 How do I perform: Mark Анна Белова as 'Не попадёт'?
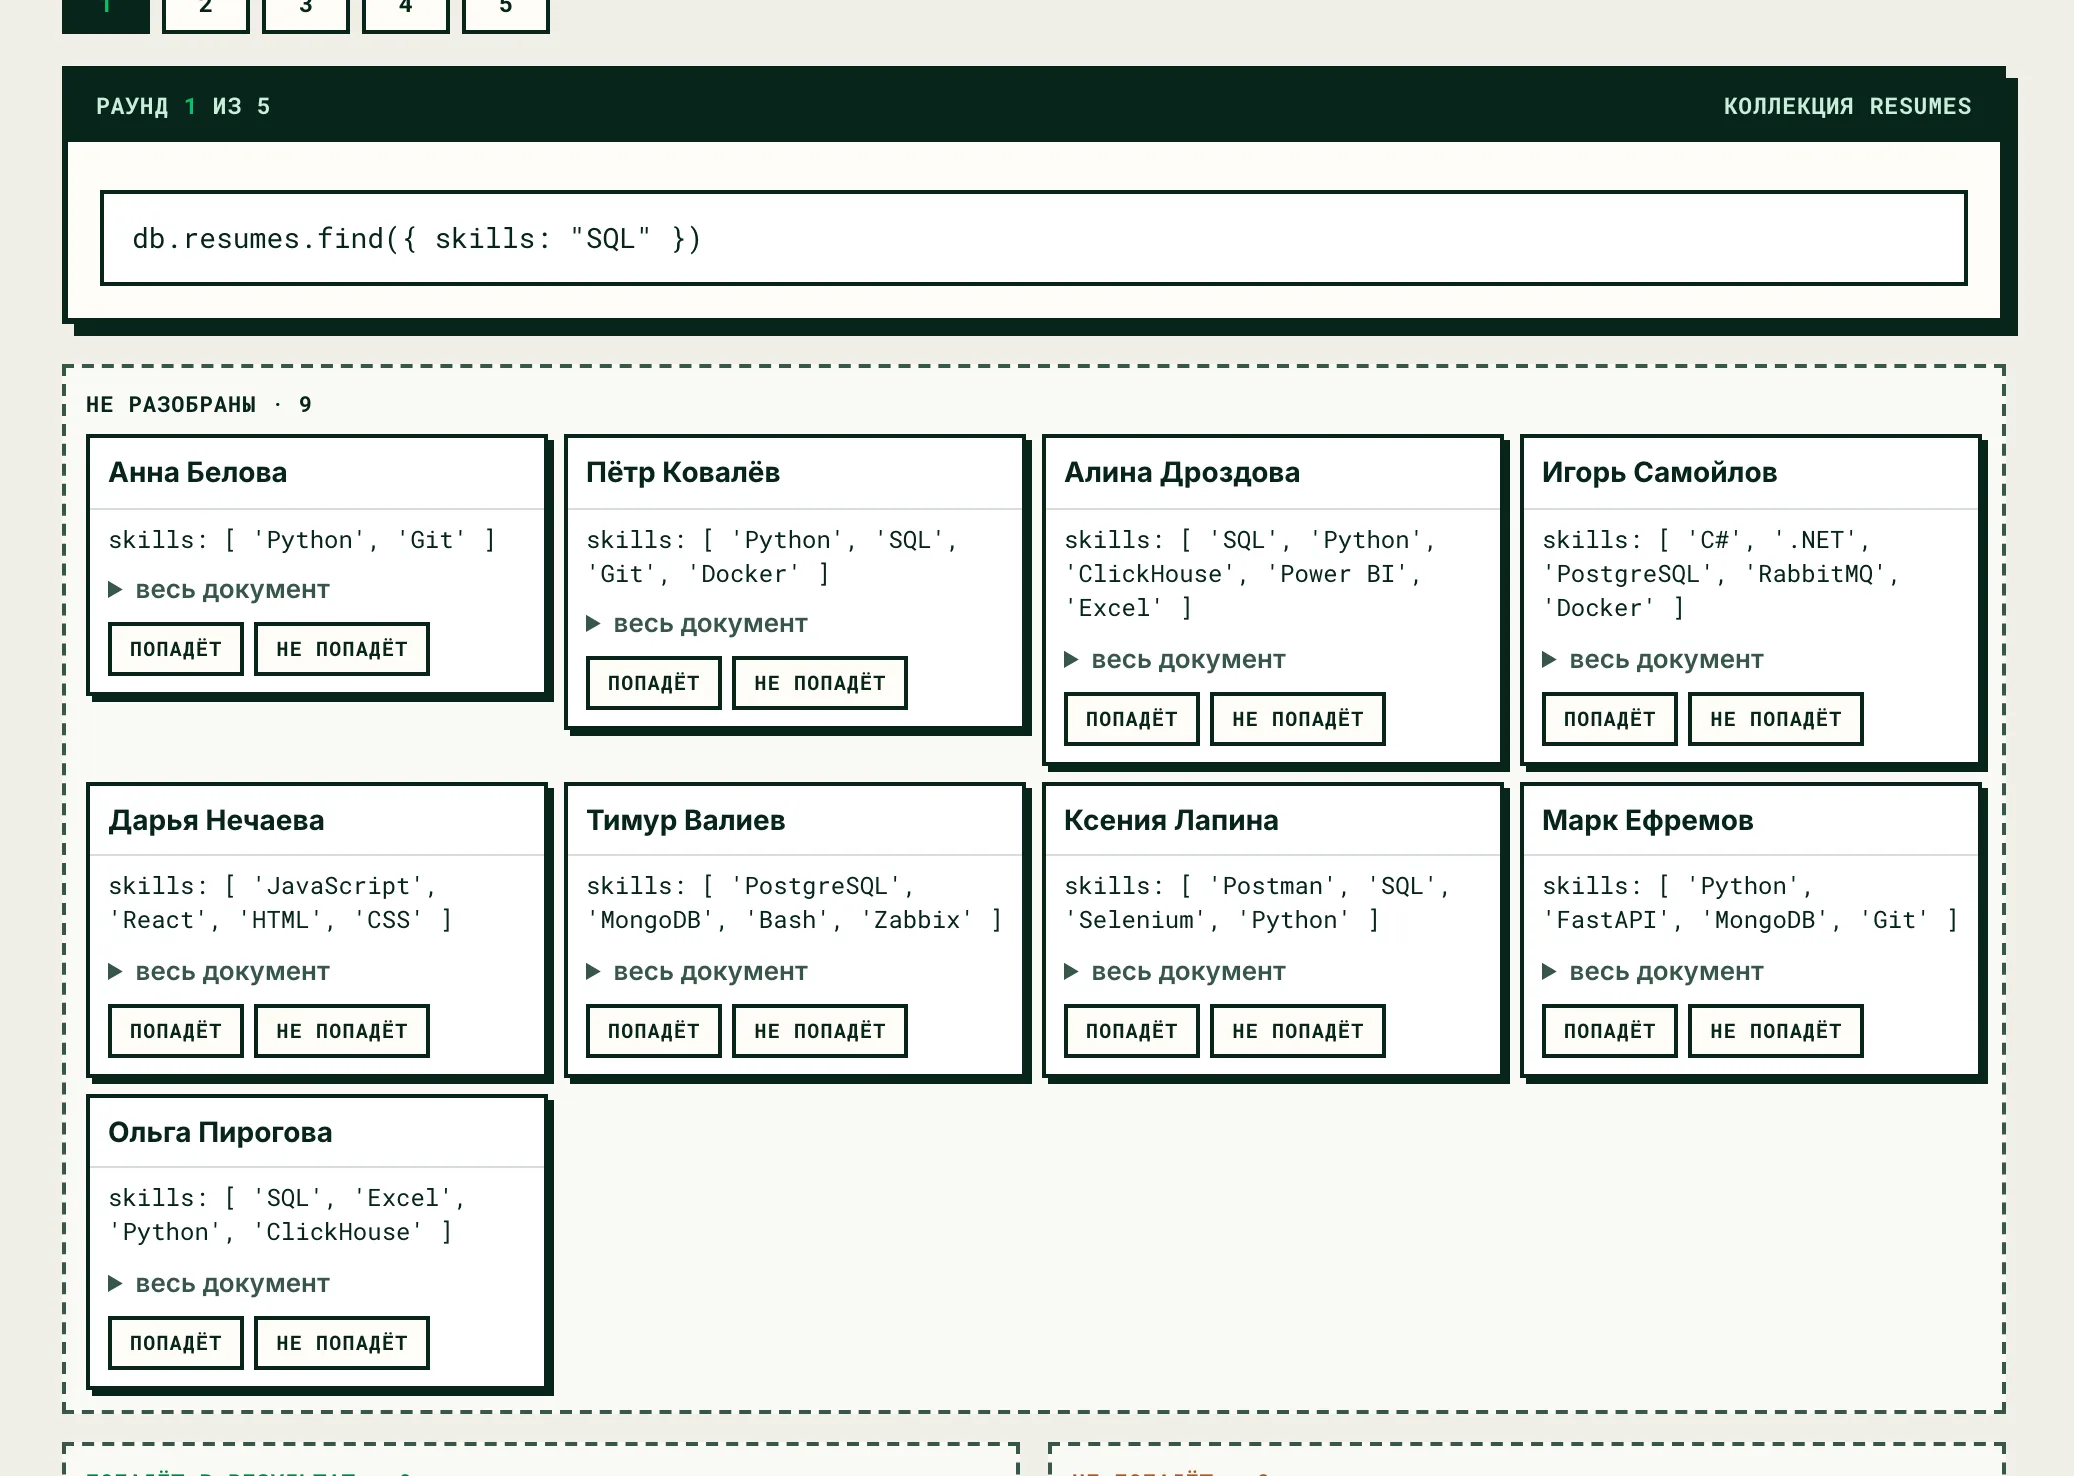pos(342,649)
